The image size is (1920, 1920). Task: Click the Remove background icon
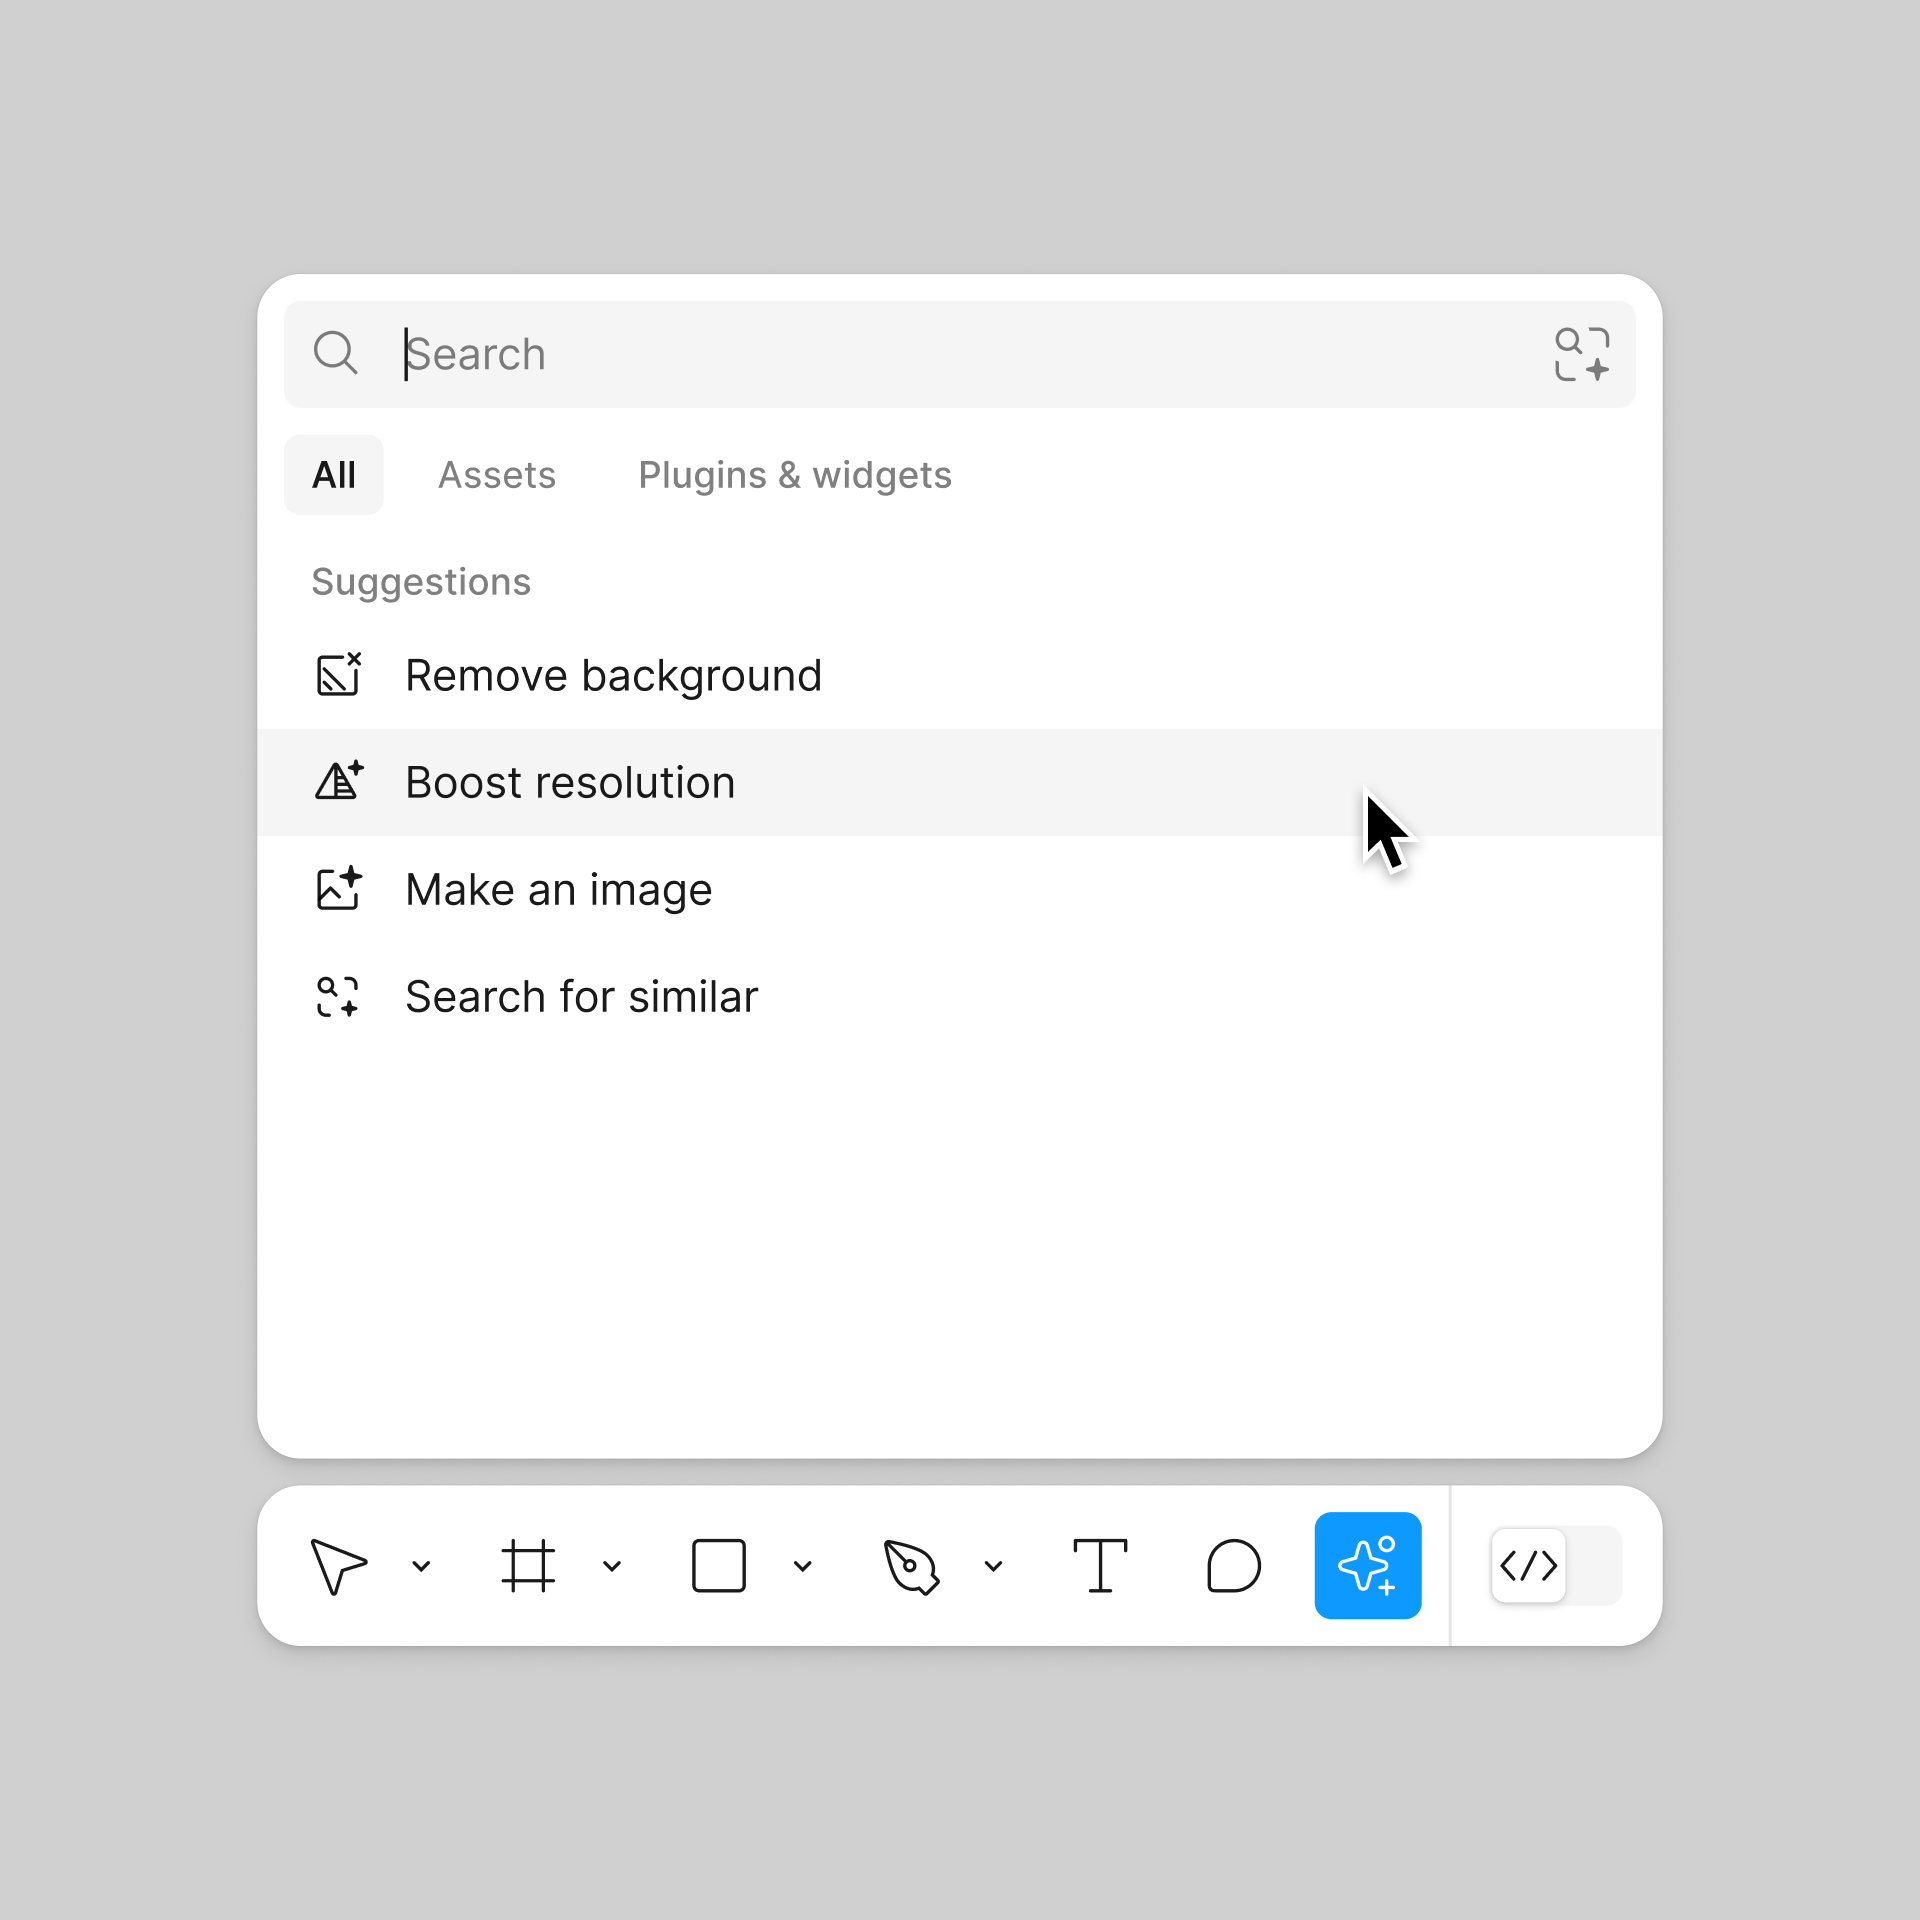338,674
